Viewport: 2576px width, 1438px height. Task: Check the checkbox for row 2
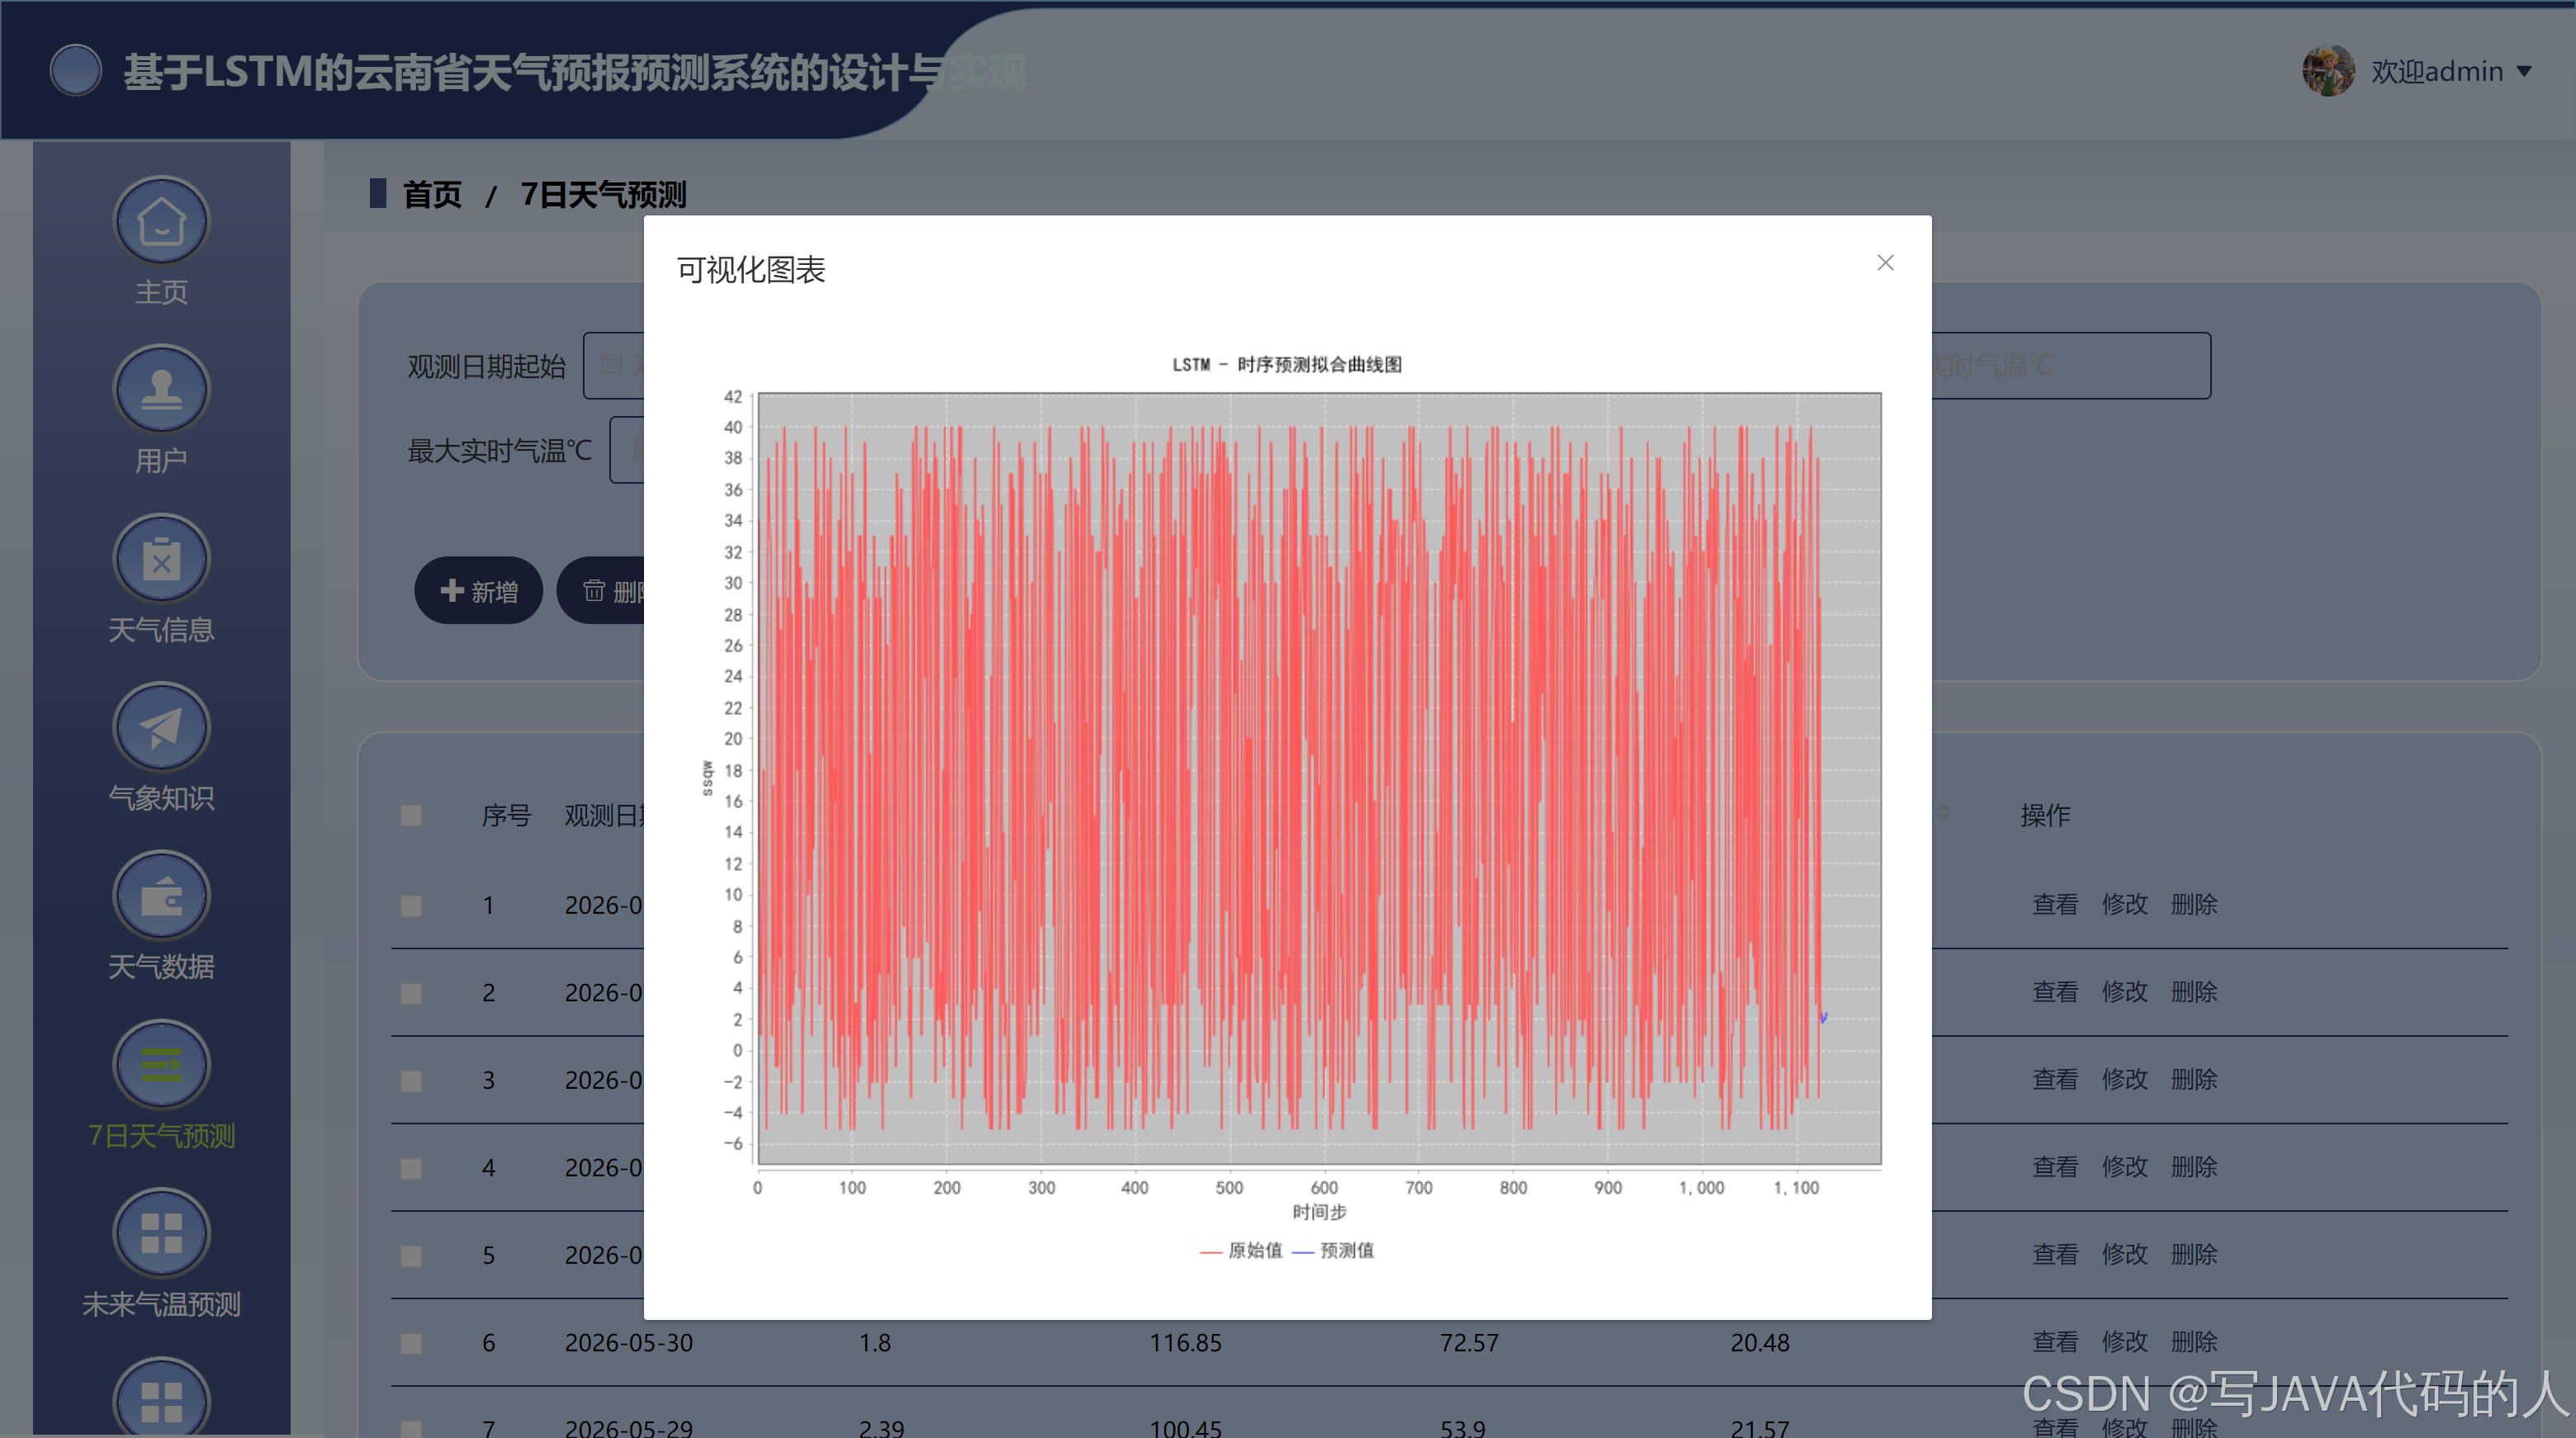[x=411, y=993]
